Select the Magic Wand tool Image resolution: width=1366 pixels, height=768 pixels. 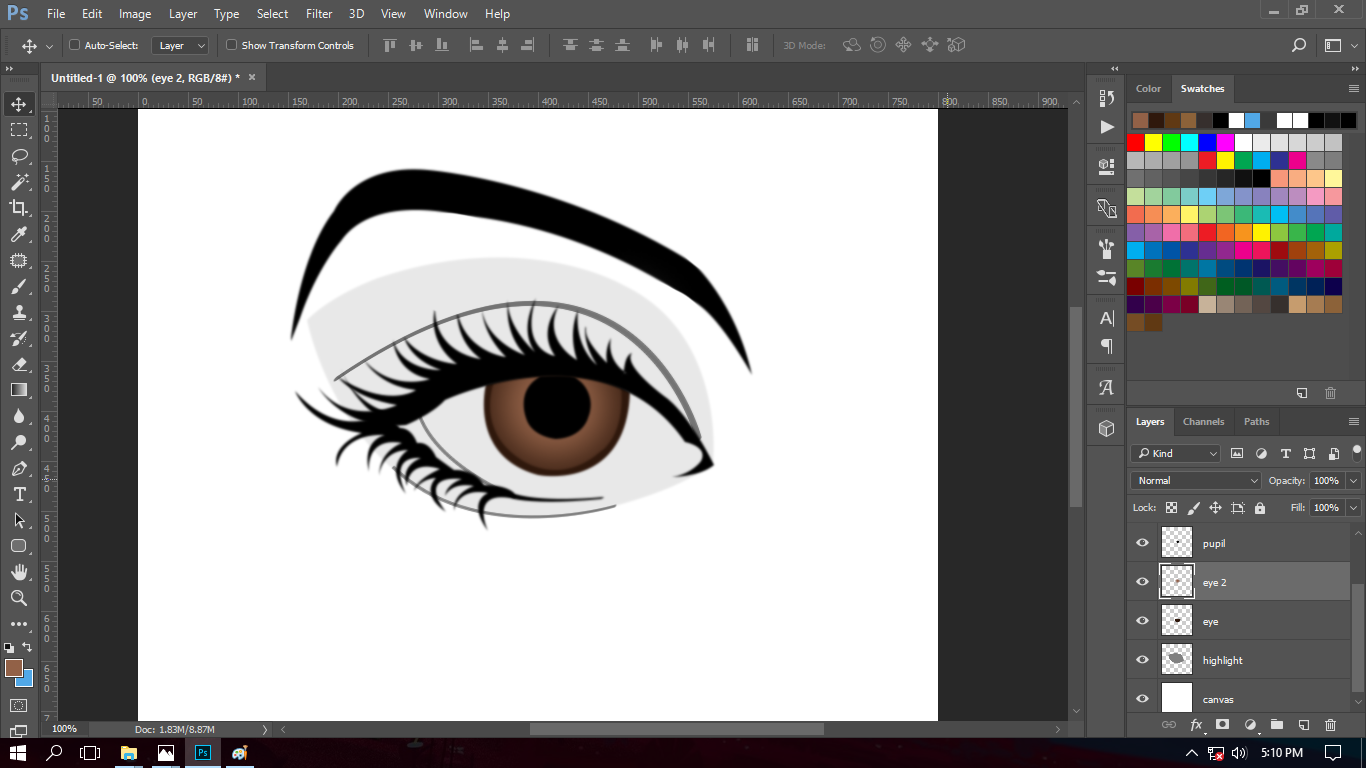click(19, 182)
